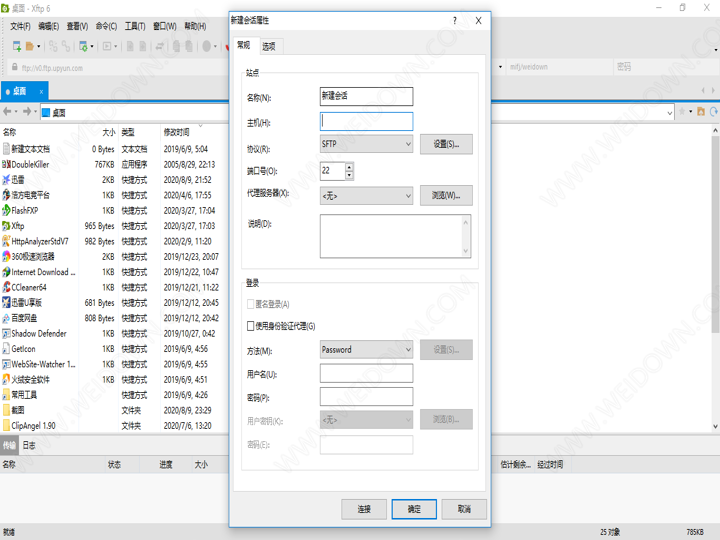Increase port number with up arrow

tap(349, 167)
